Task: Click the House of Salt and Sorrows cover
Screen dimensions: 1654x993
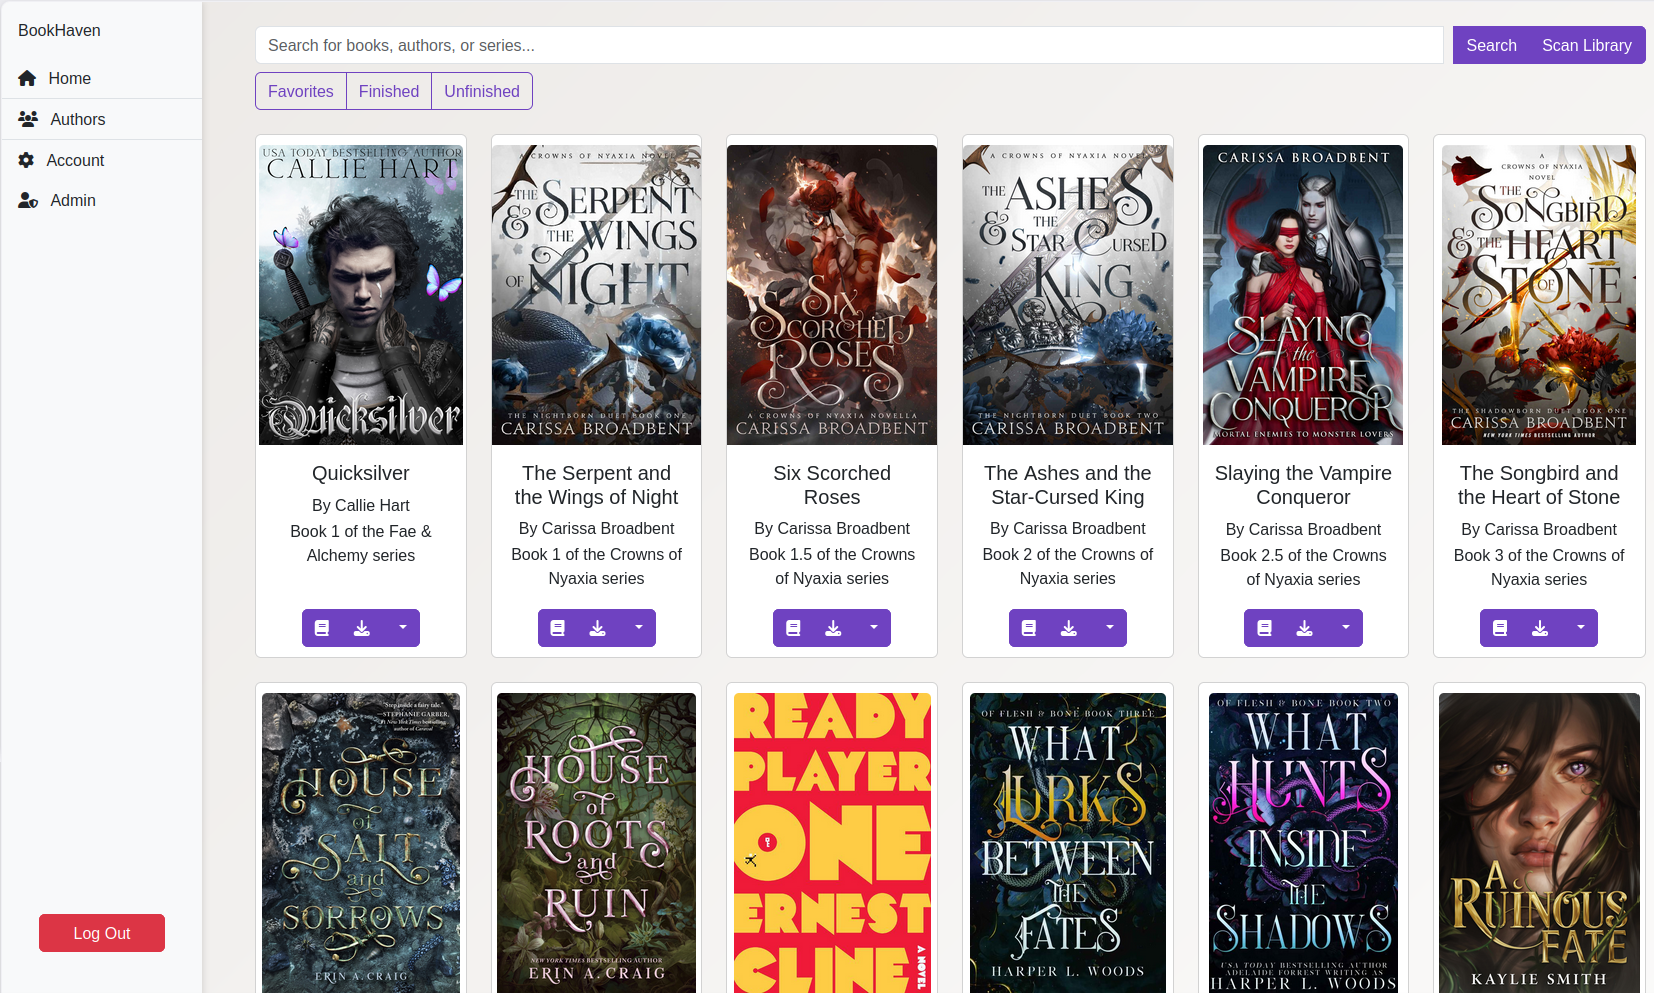Action: pos(361,843)
